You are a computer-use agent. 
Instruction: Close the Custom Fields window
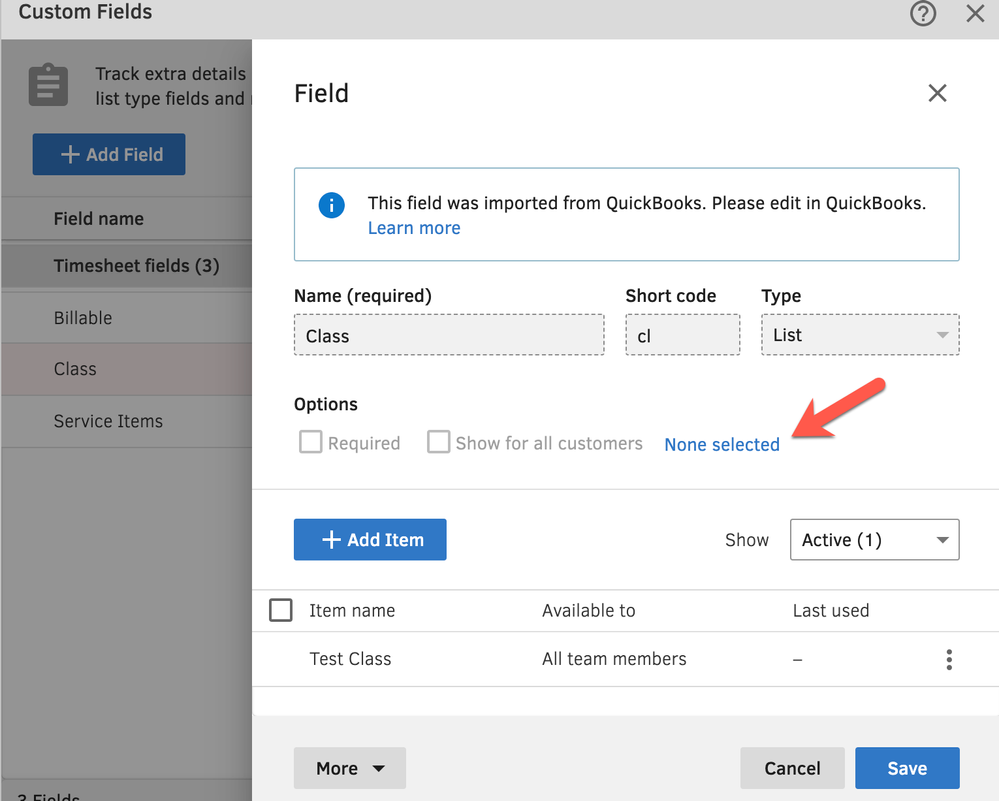[x=975, y=14]
